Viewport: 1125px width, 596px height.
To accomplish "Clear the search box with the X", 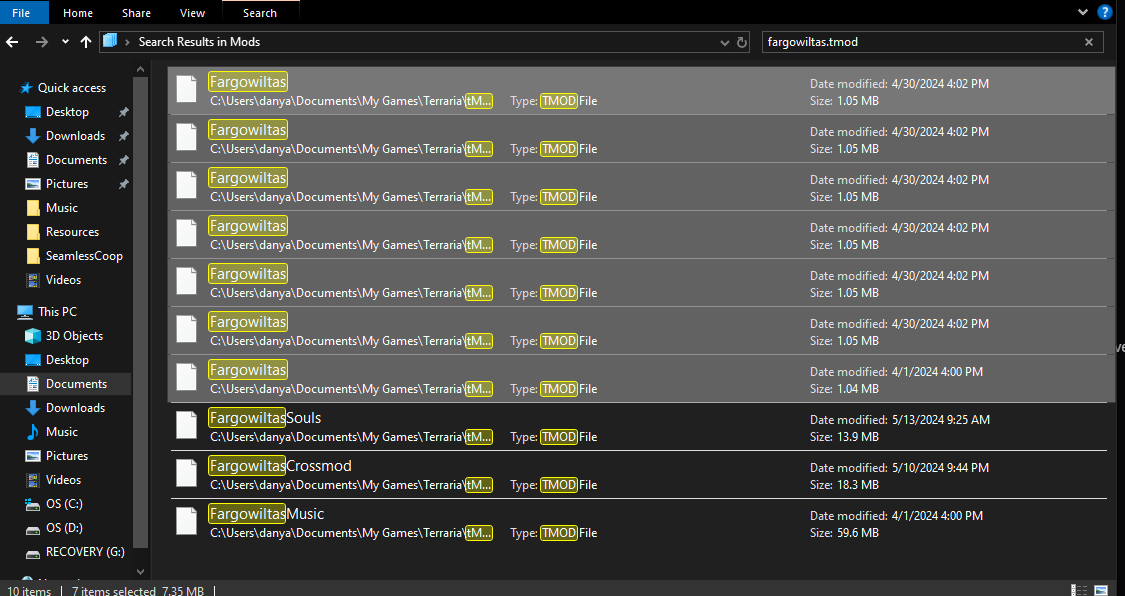I will (x=1088, y=42).
